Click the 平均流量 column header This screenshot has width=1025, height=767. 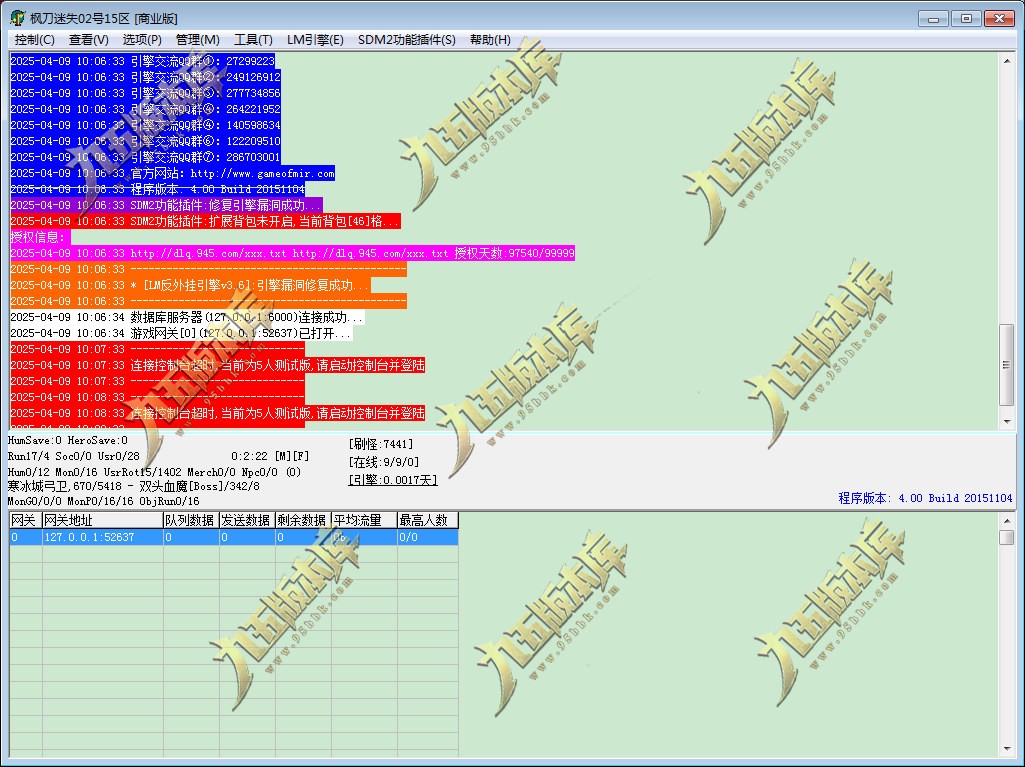point(364,520)
